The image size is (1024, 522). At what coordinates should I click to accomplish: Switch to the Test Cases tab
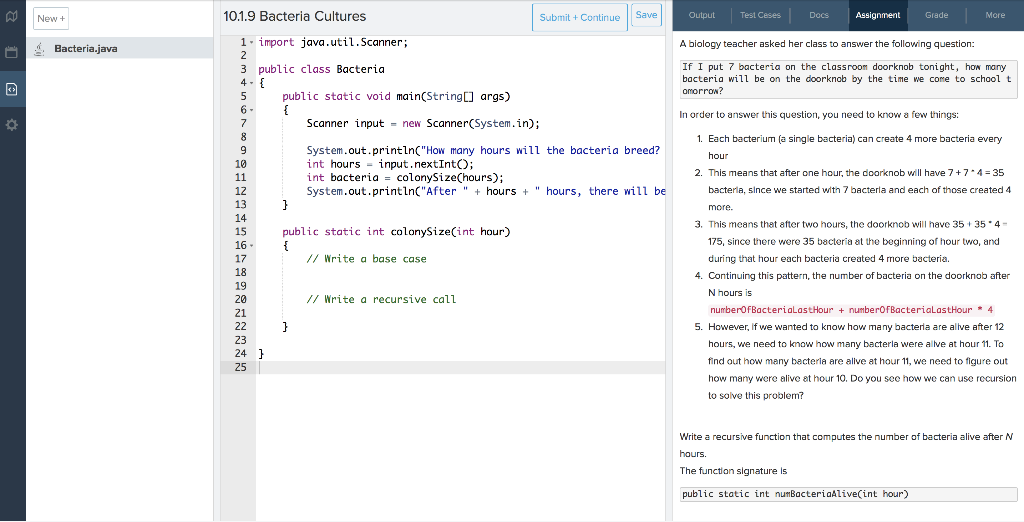coord(760,15)
